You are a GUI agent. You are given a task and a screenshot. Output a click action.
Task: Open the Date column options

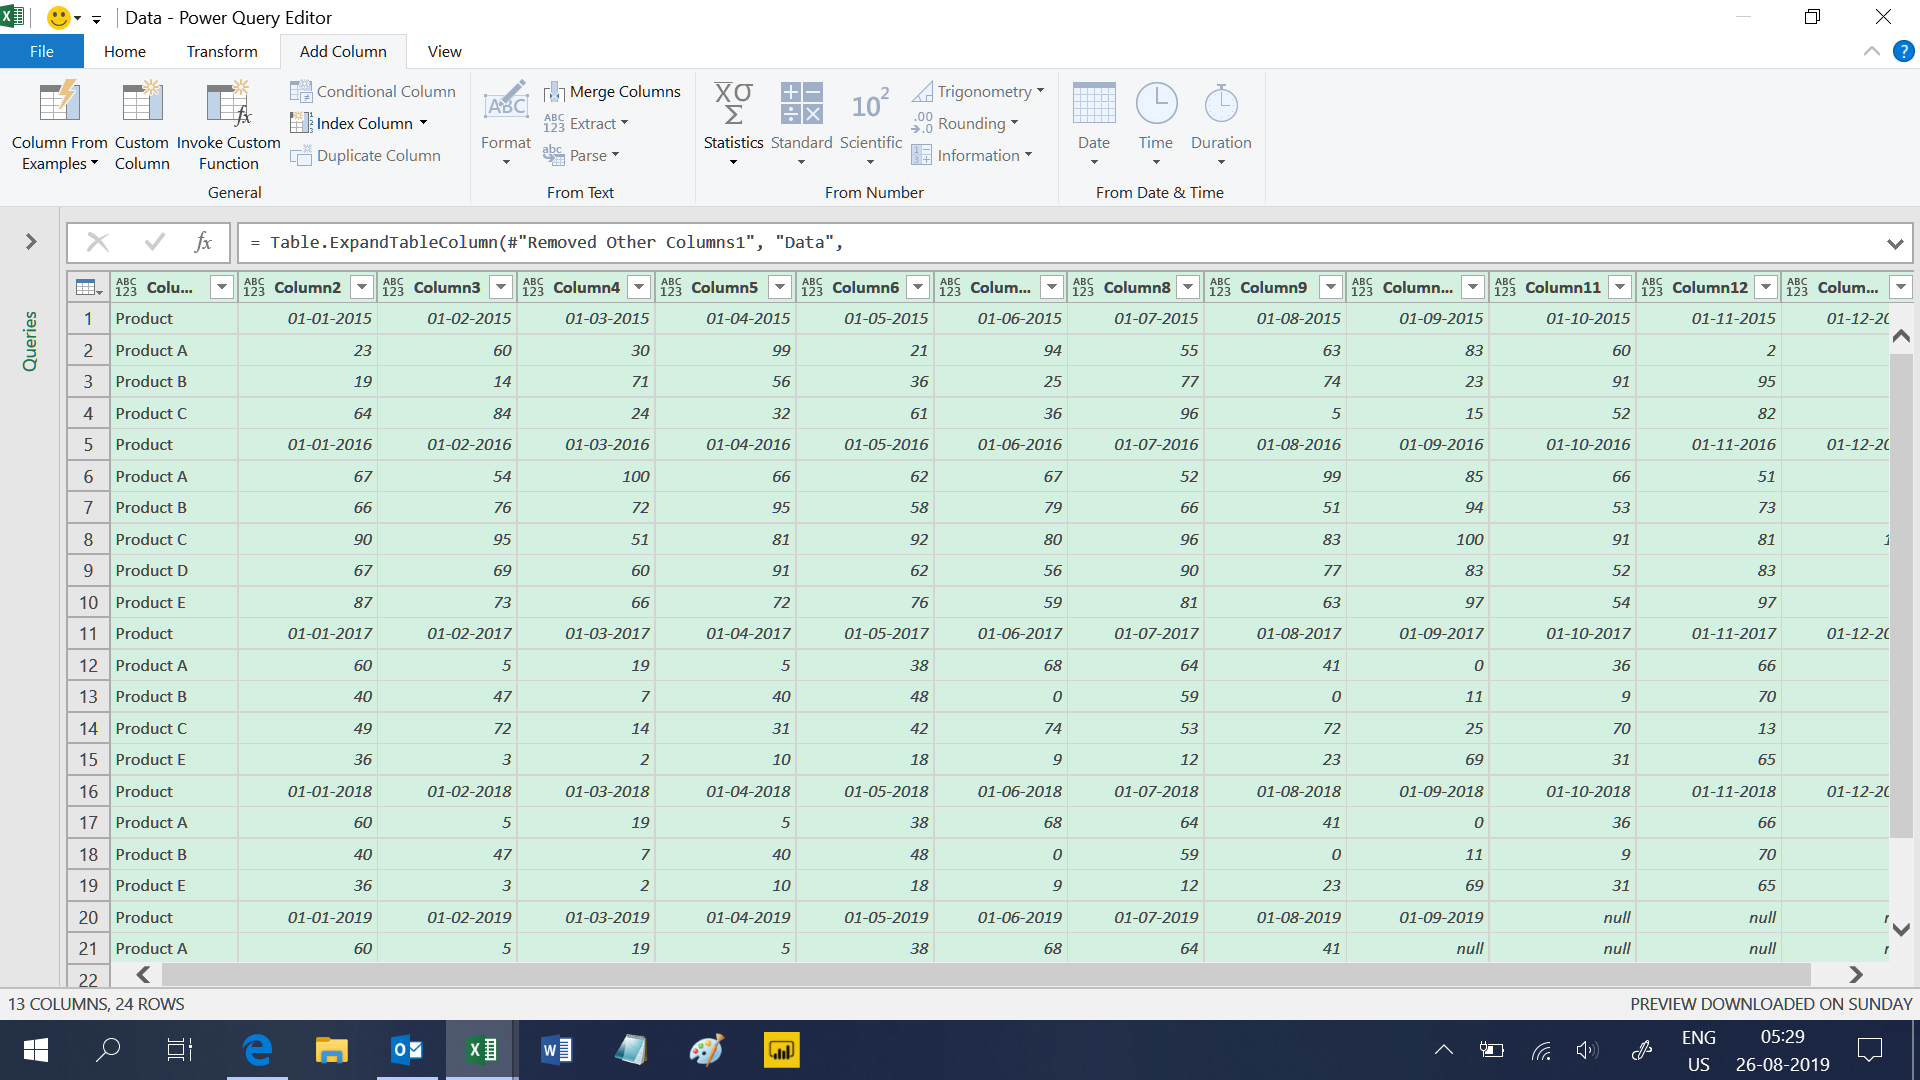(x=1094, y=124)
